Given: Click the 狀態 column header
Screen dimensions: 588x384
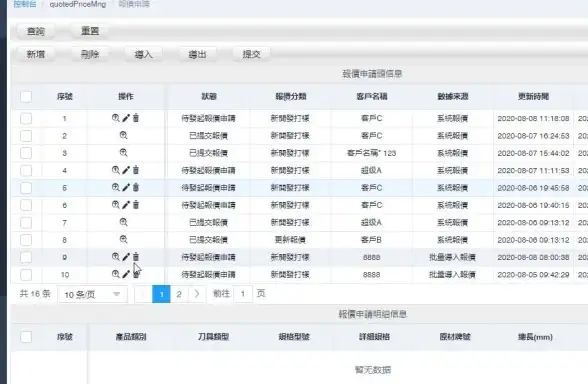Looking at the screenshot, I should [209, 96].
